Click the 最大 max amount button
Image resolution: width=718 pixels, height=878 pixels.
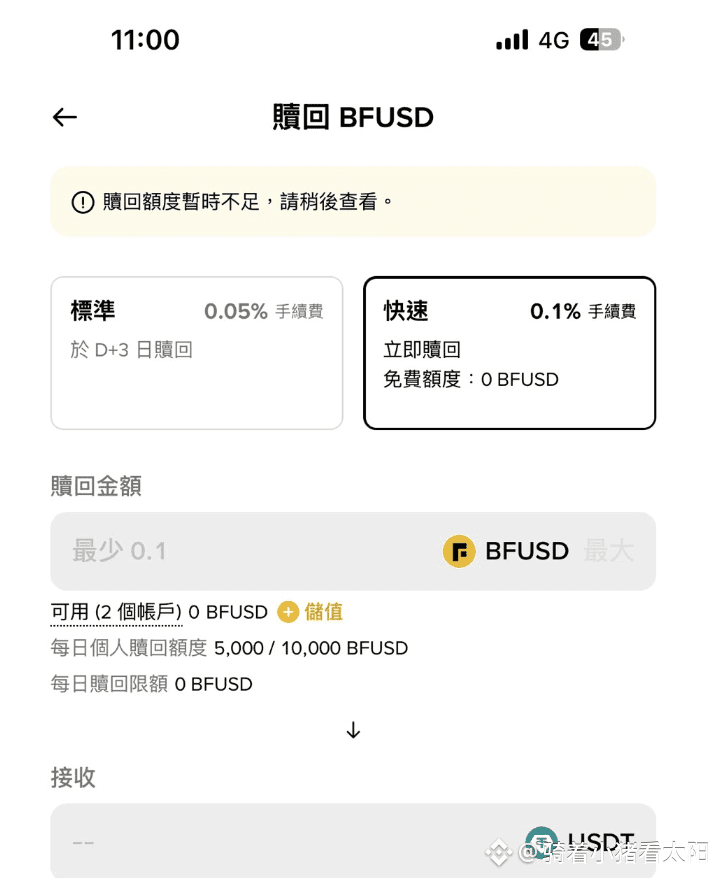(x=609, y=551)
